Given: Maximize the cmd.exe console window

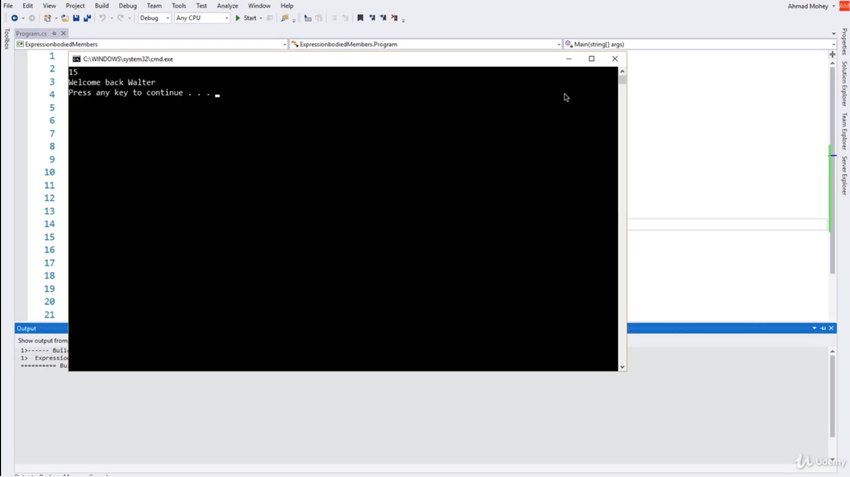Looking at the screenshot, I should (591, 59).
